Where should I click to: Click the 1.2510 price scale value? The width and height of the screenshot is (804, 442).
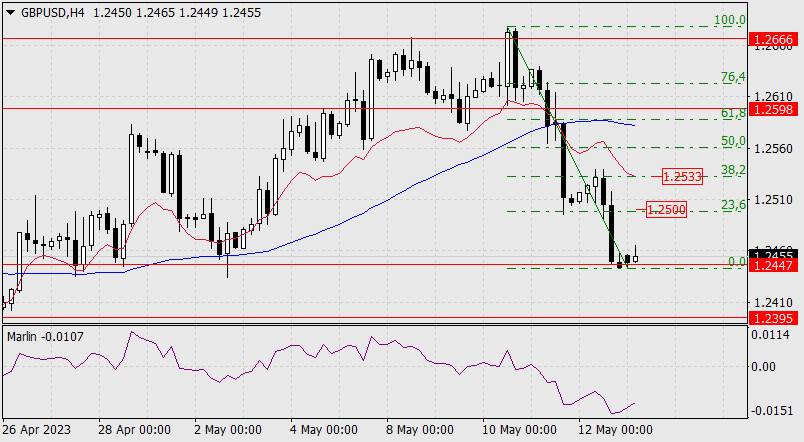(774, 200)
